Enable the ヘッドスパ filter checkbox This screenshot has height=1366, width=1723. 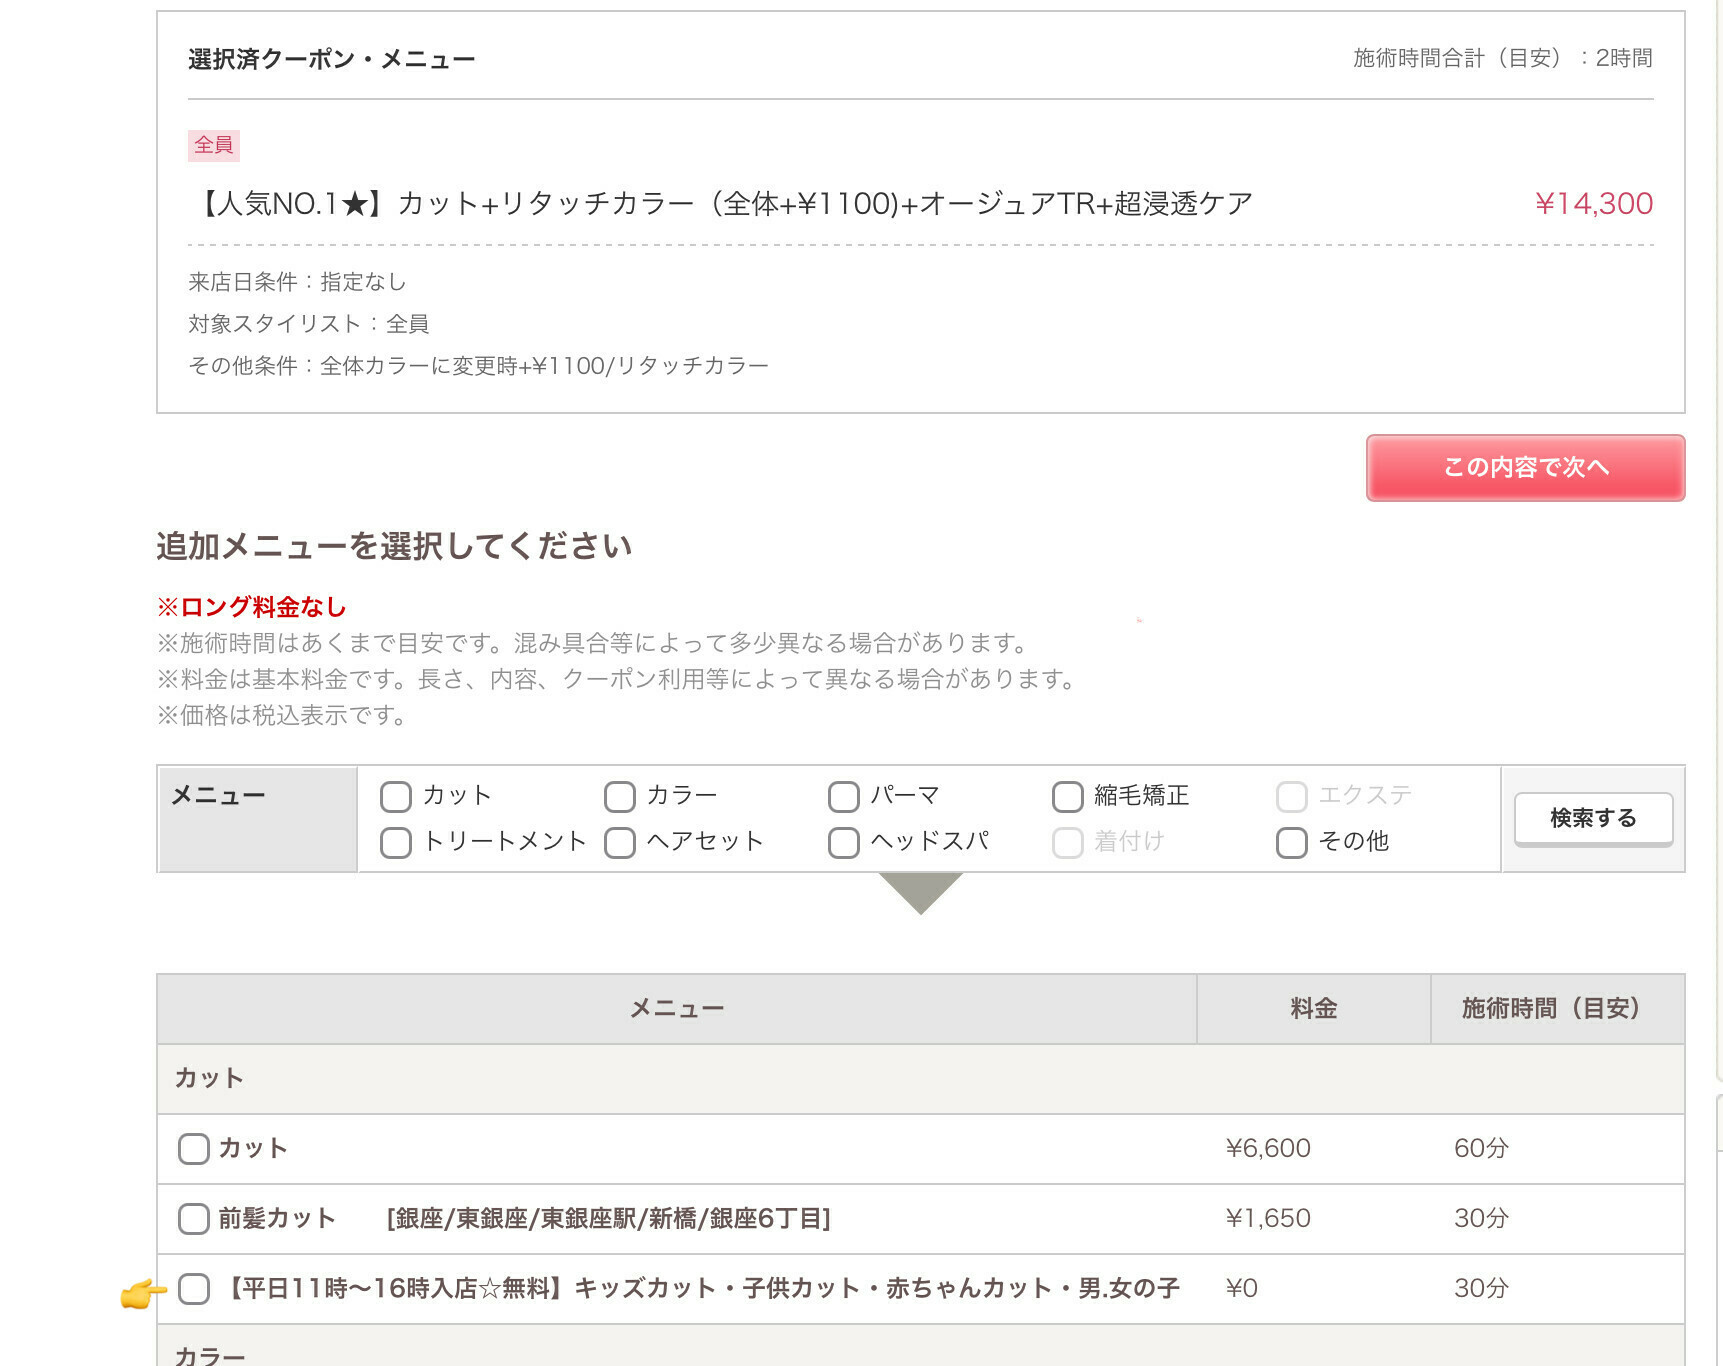point(844,842)
